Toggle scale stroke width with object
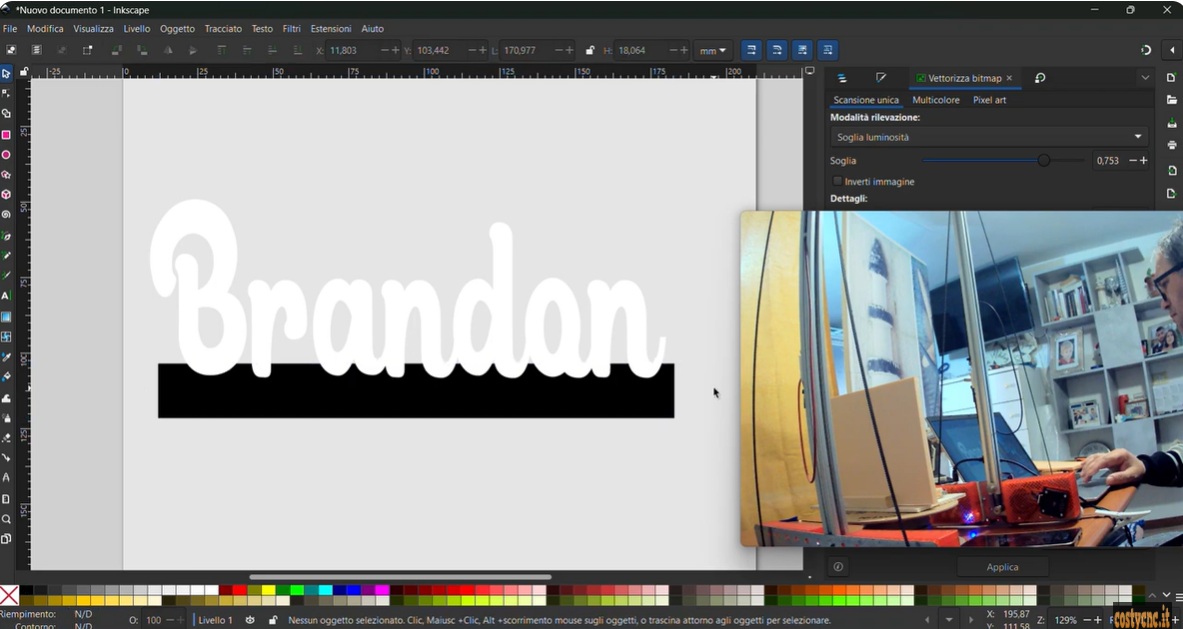The height and width of the screenshot is (629, 1183). point(751,50)
